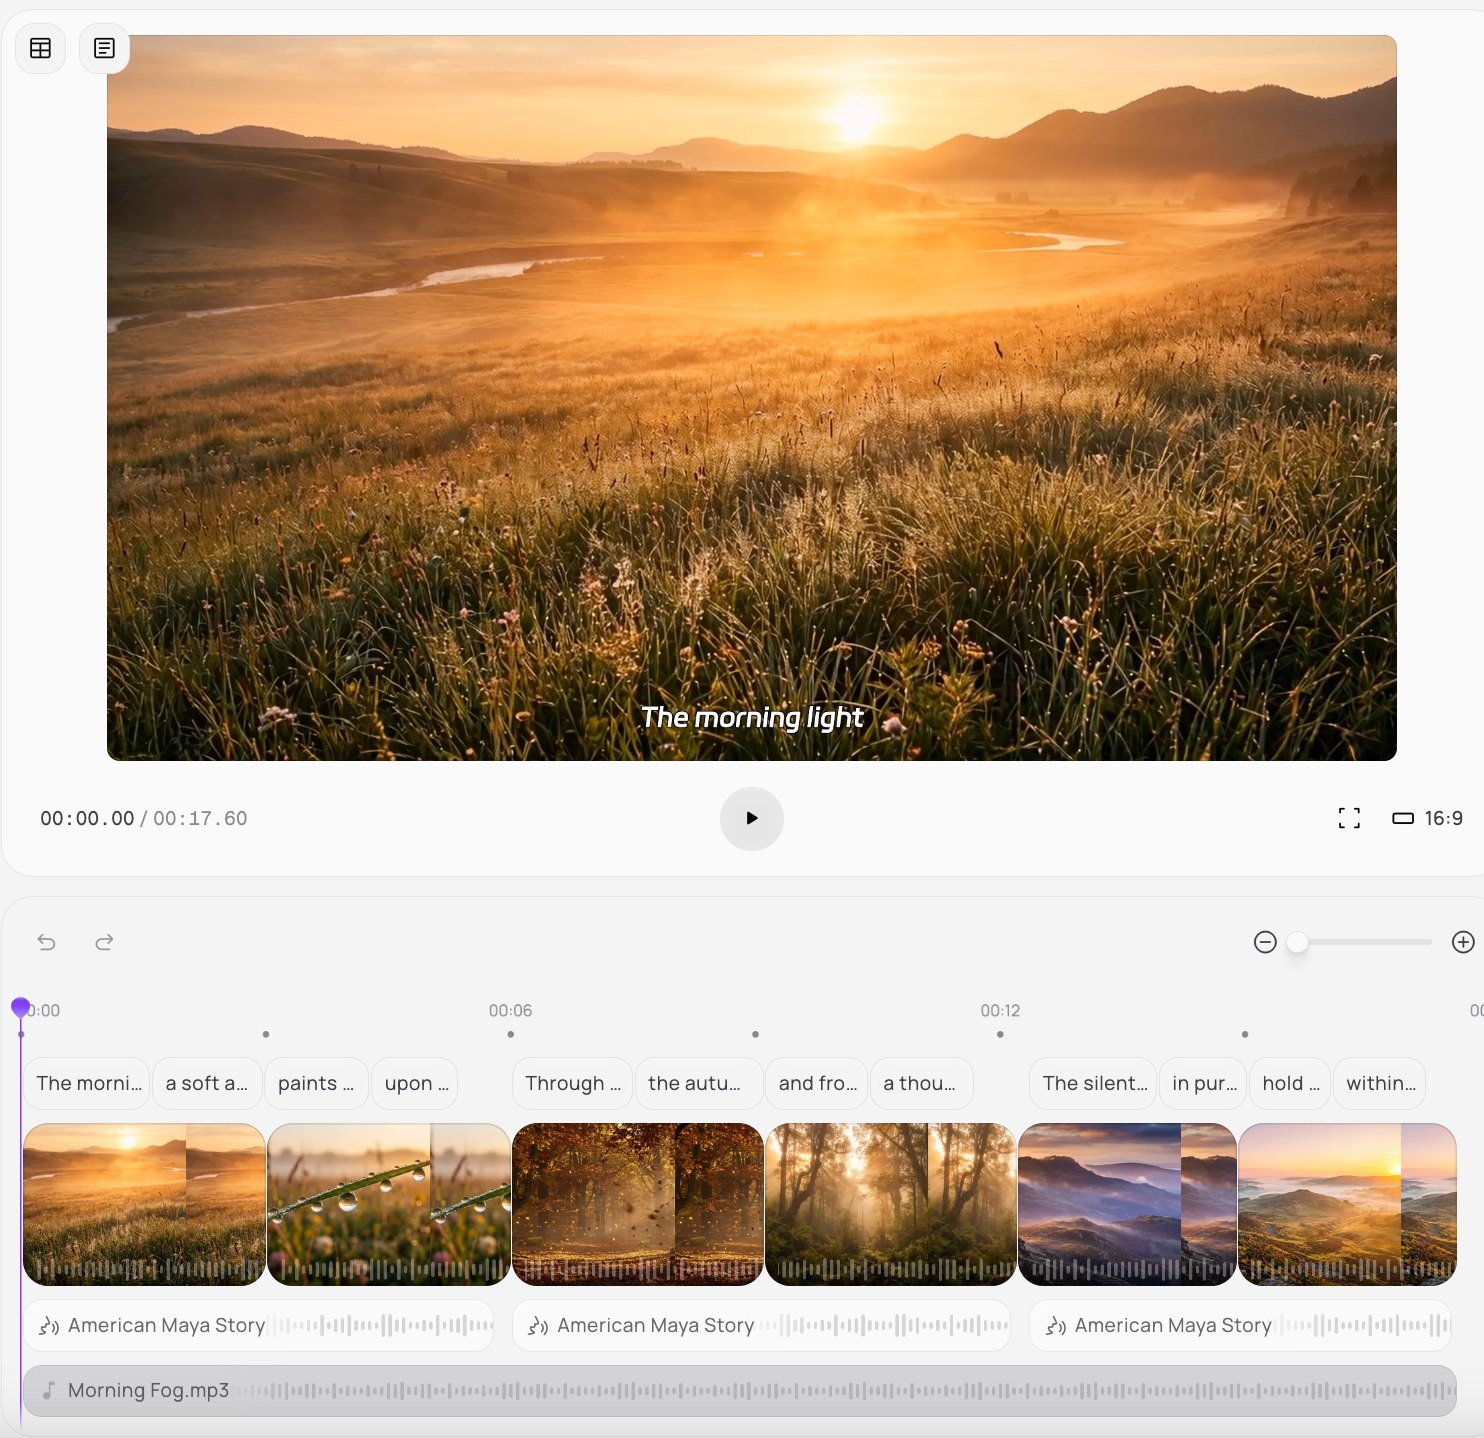Open the script text view icon

[104, 48]
